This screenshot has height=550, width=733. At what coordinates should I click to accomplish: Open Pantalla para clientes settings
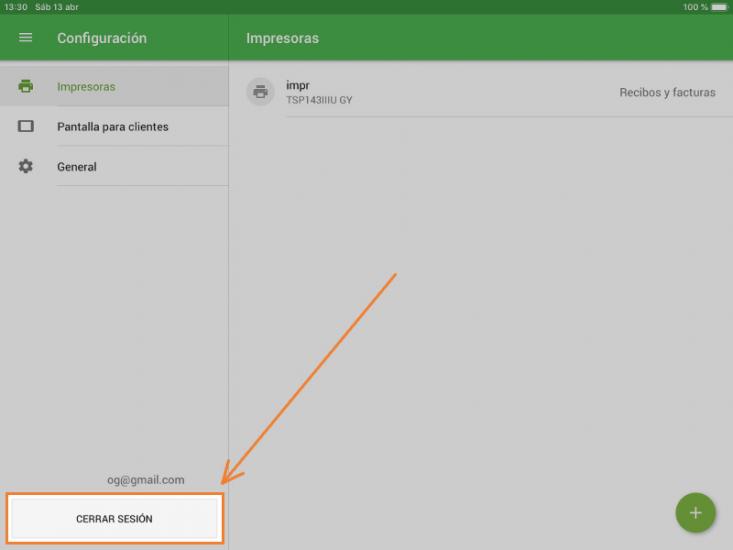tap(114, 126)
